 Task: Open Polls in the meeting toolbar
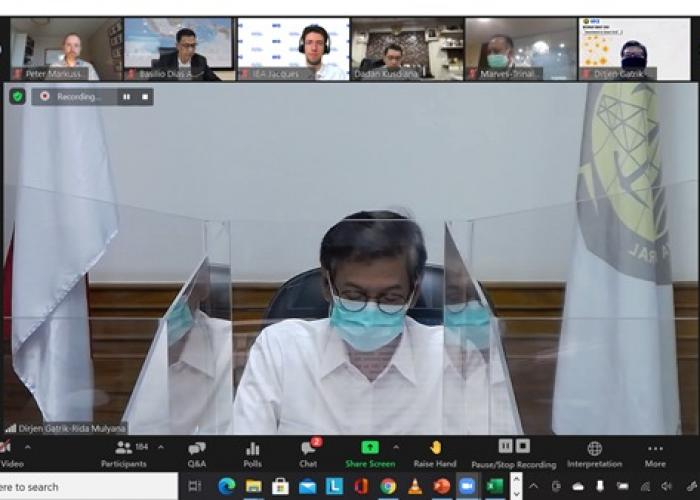tap(252, 452)
